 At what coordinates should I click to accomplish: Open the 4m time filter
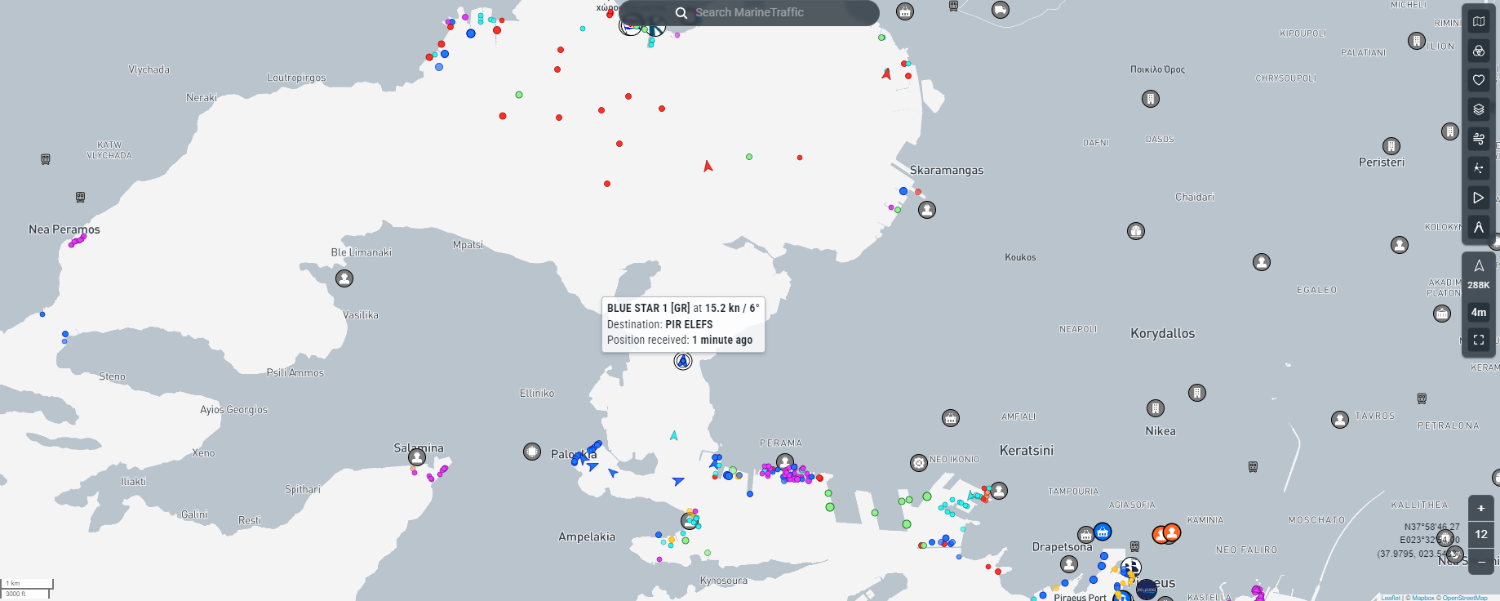[x=1479, y=313]
